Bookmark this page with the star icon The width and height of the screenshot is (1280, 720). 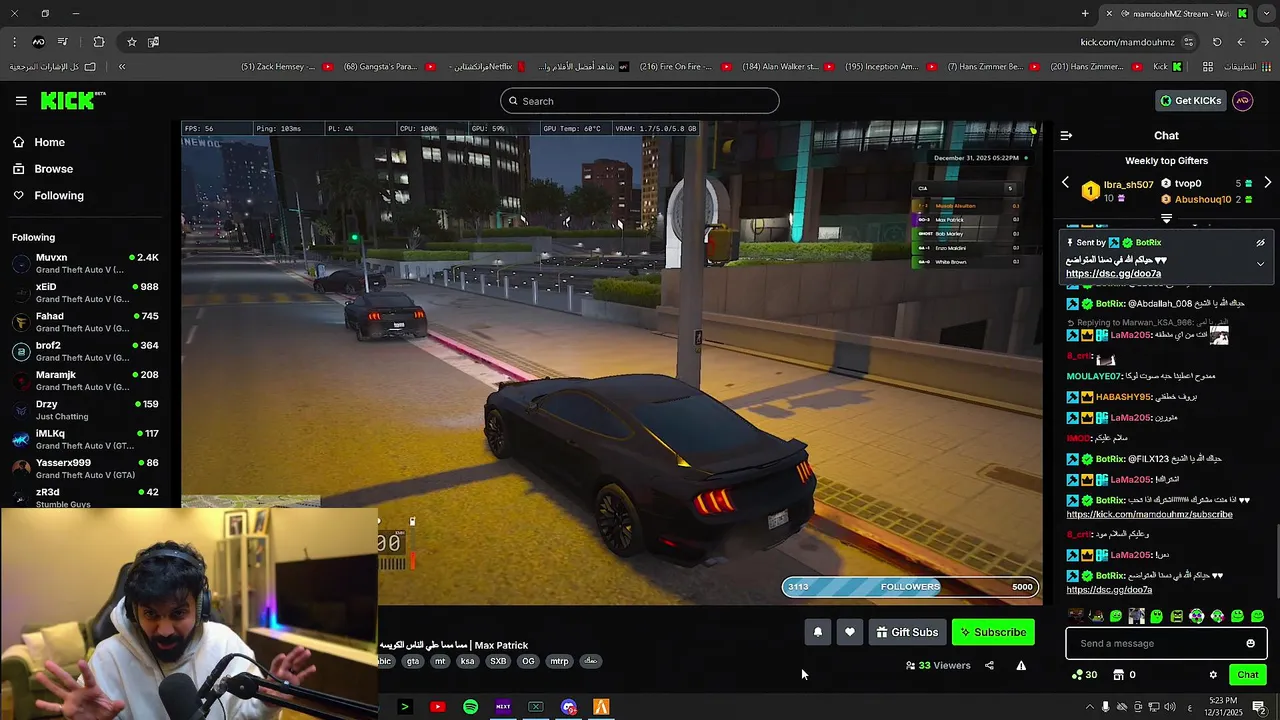tap(131, 42)
